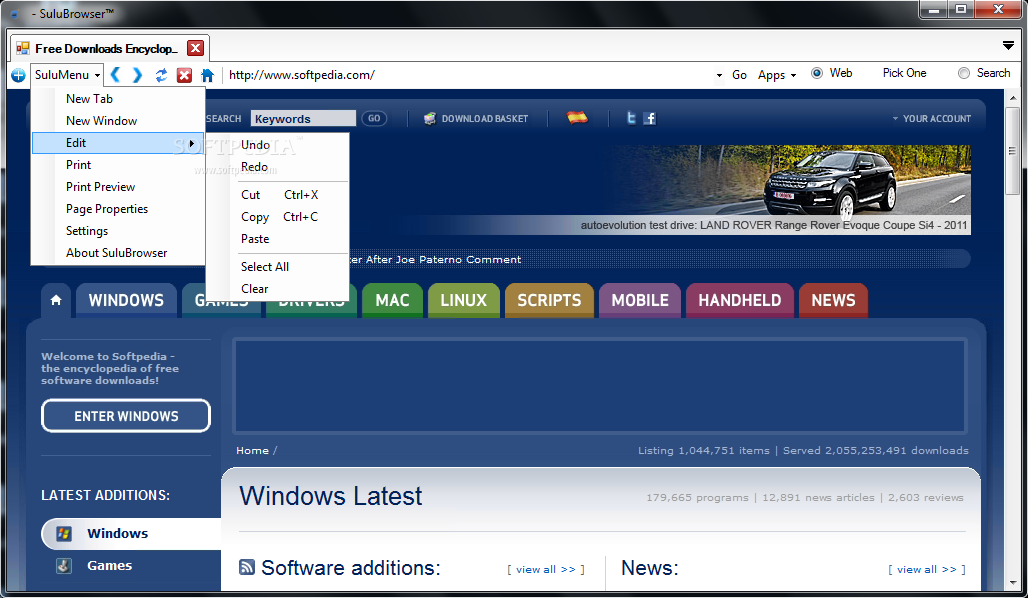The image size is (1028, 598).
Task: Click the vertical scrollbar up arrow
Action: point(1012,98)
